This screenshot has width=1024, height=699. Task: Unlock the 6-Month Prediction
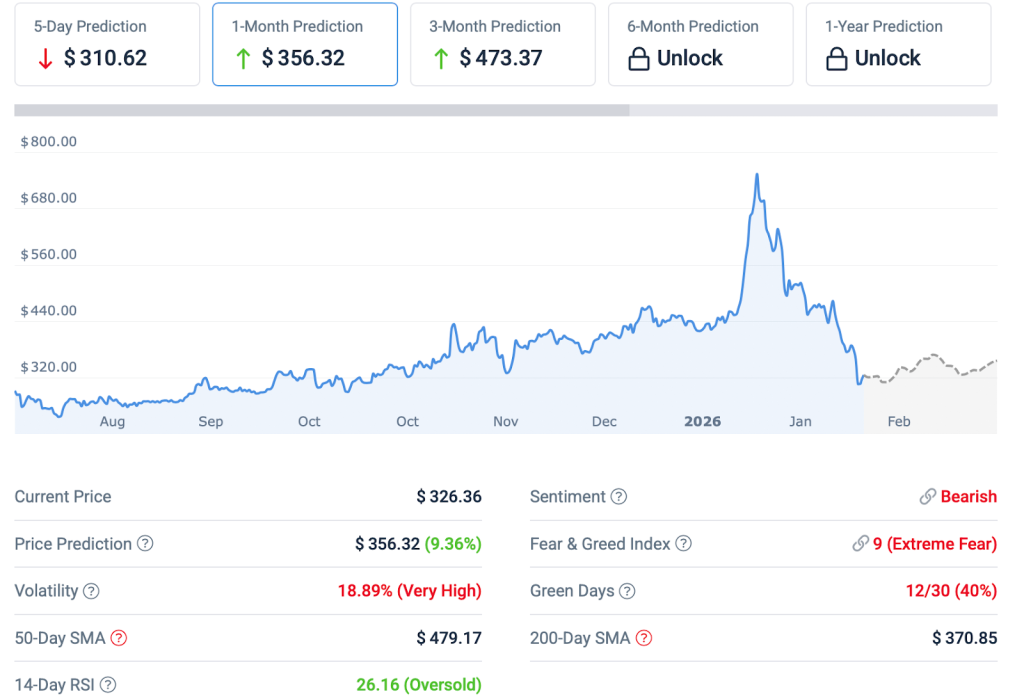pos(700,44)
